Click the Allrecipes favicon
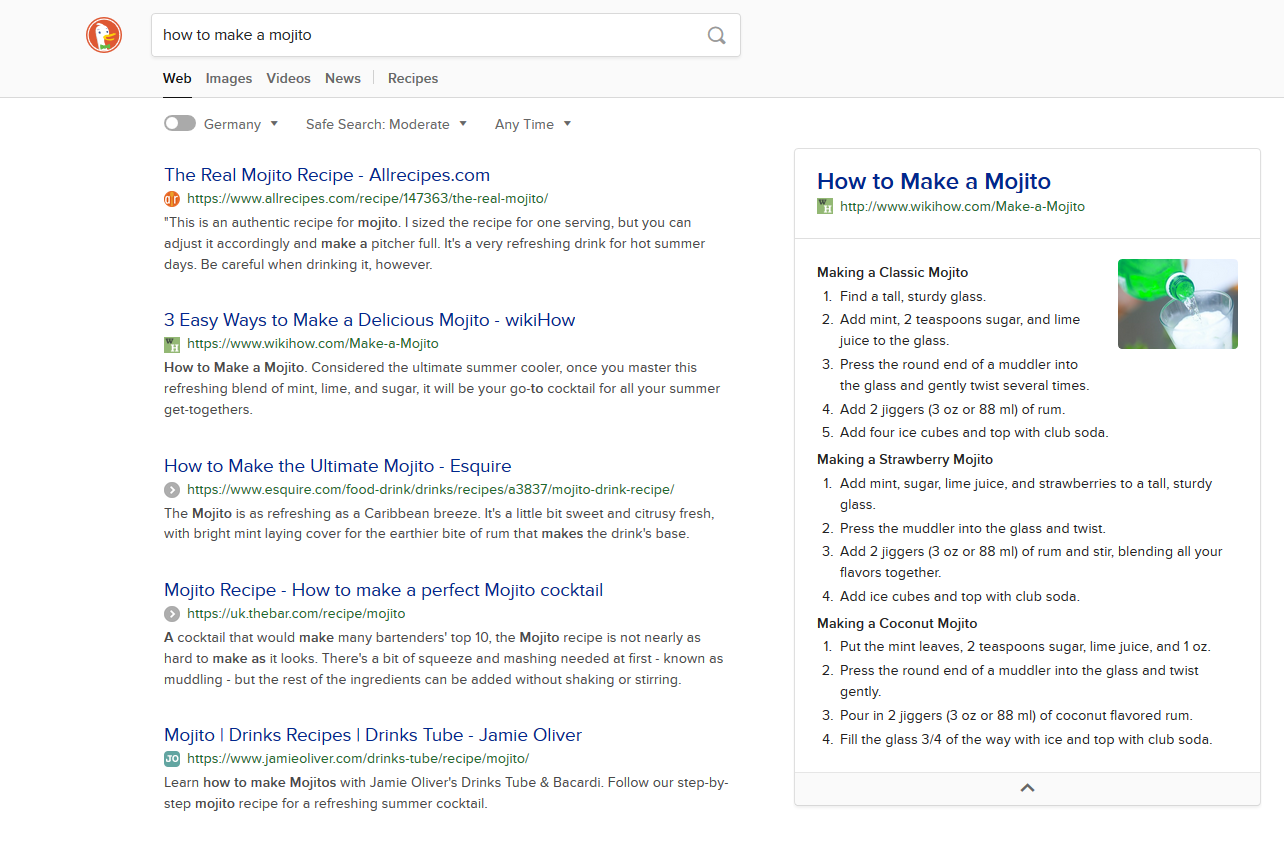 [172, 198]
